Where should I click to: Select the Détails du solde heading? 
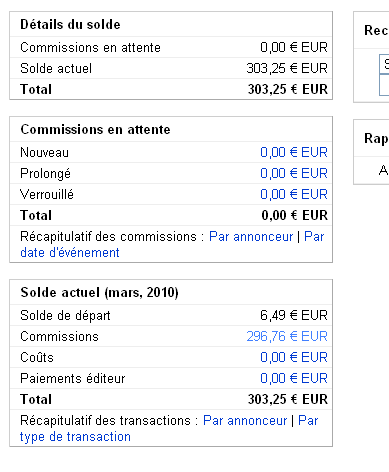coord(70,24)
